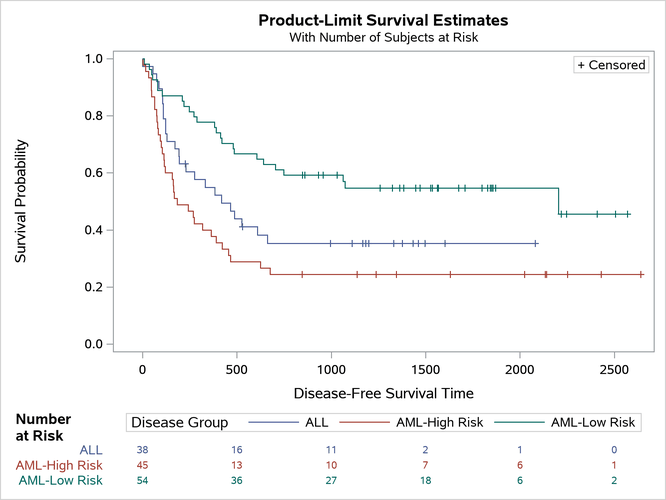Click the 2500 tick label on x-axis
This screenshot has width=666, height=500.
point(614,366)
